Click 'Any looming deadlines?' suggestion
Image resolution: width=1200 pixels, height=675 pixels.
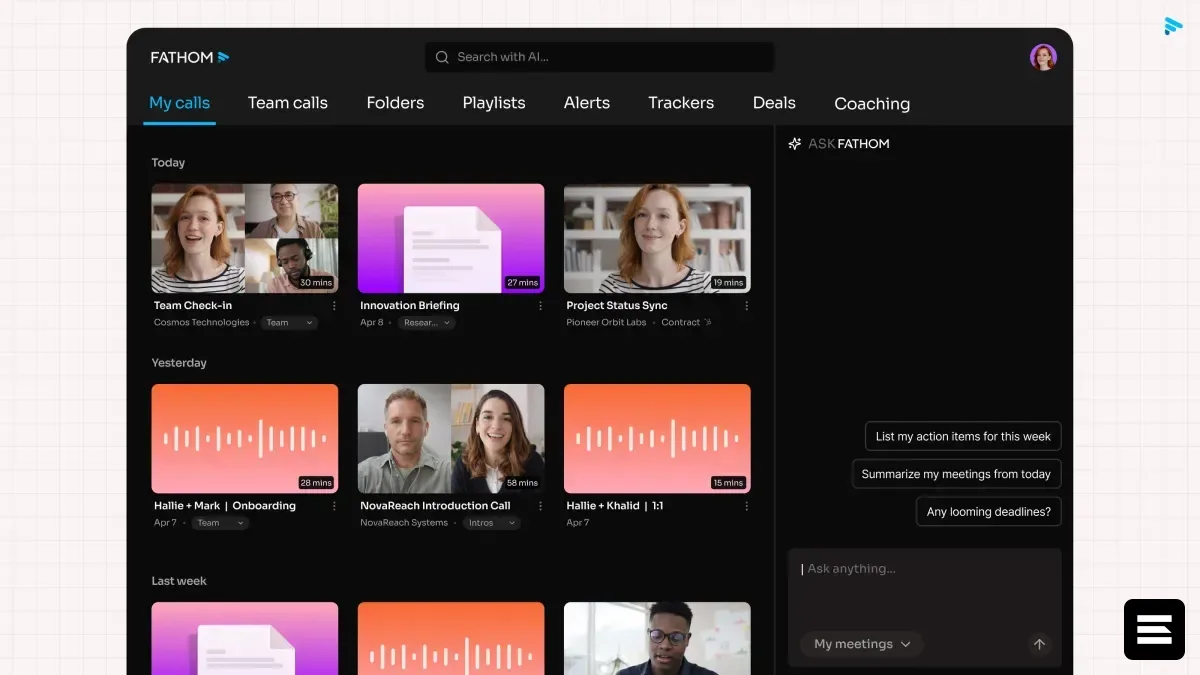(x=989, y=512)
